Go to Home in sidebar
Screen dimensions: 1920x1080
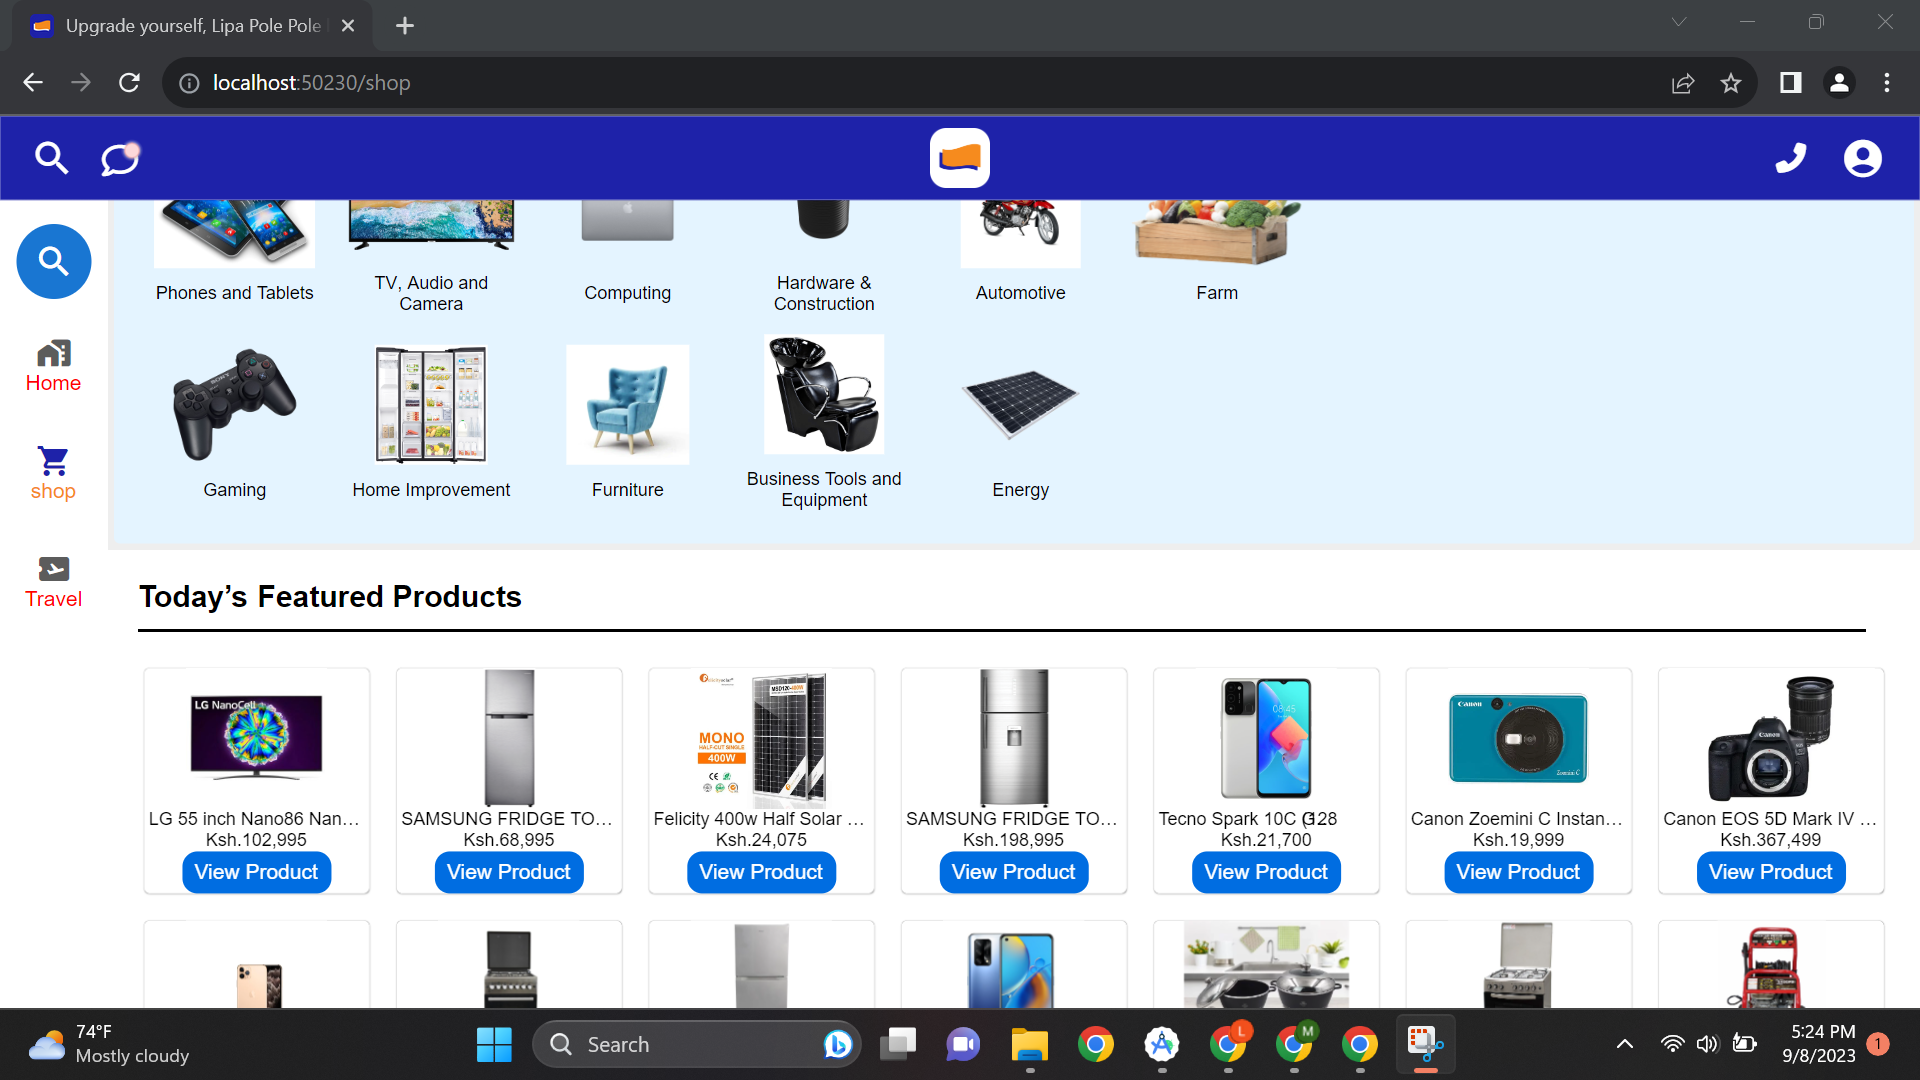click(53, 366)
